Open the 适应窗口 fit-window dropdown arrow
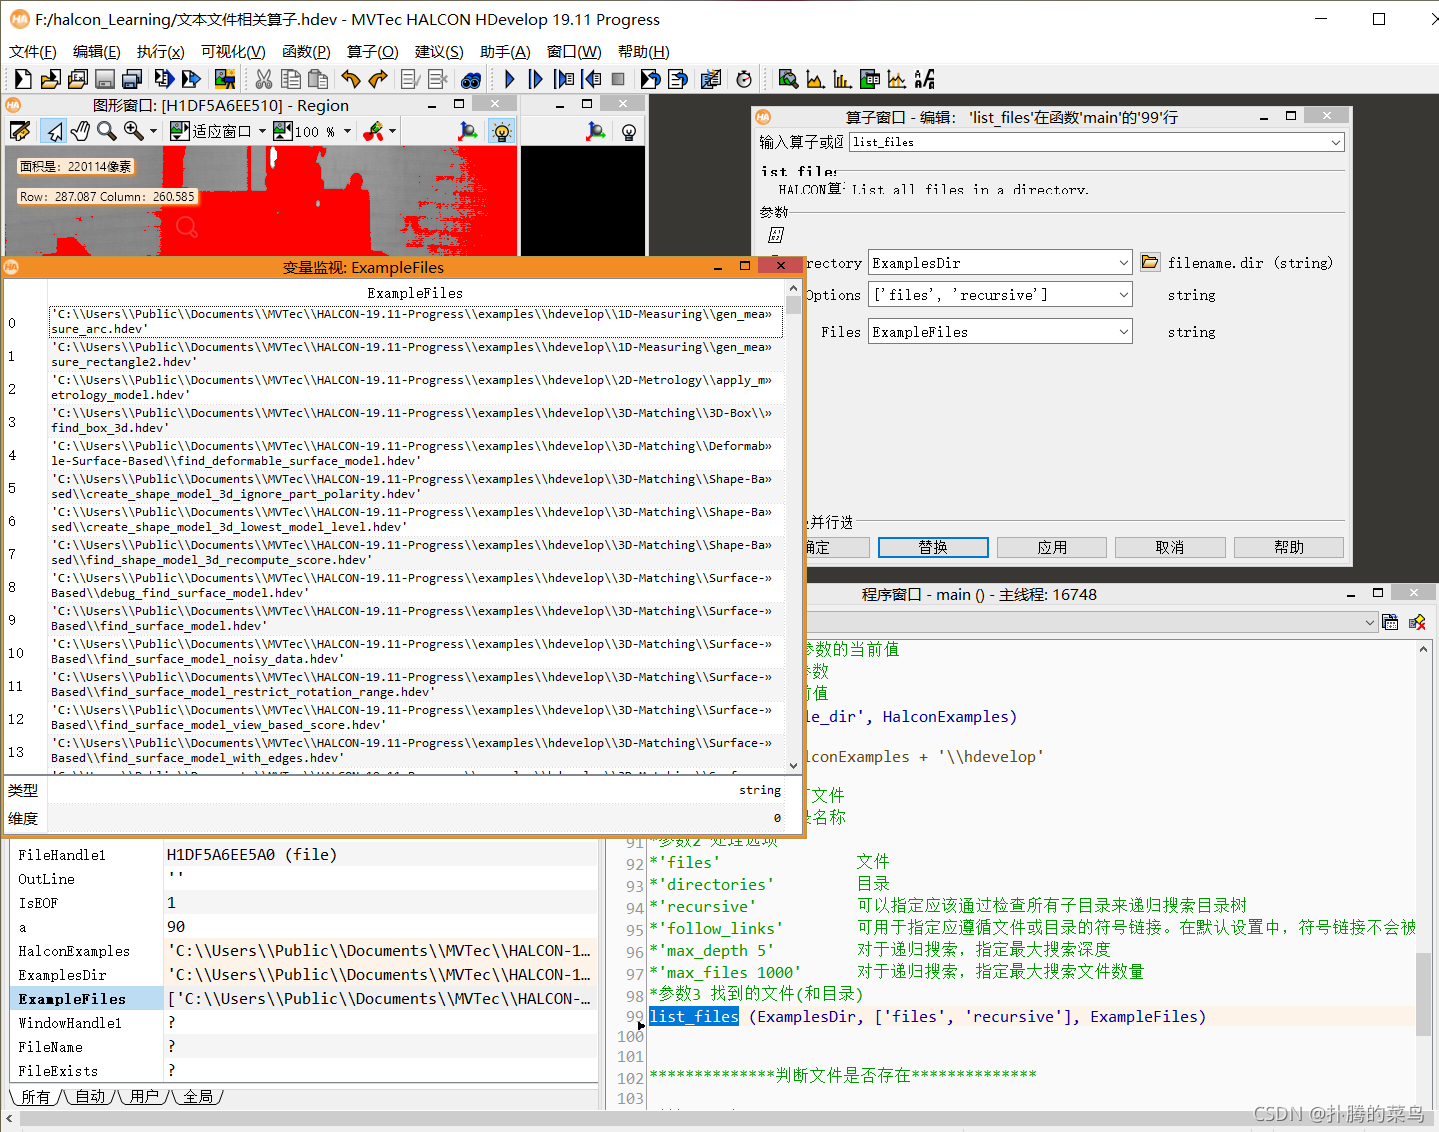Viewport: 1439px width, 1132px height. [x=262, y=131]
